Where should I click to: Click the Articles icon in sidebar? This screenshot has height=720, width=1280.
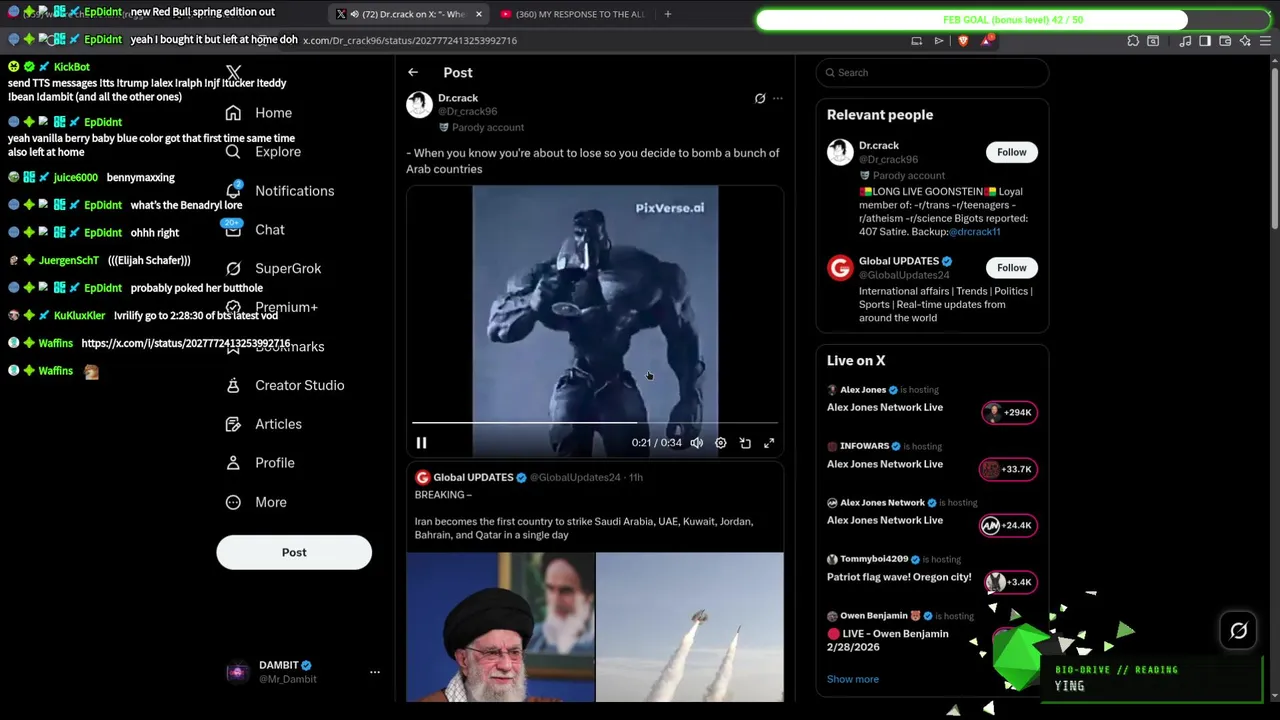233,424
